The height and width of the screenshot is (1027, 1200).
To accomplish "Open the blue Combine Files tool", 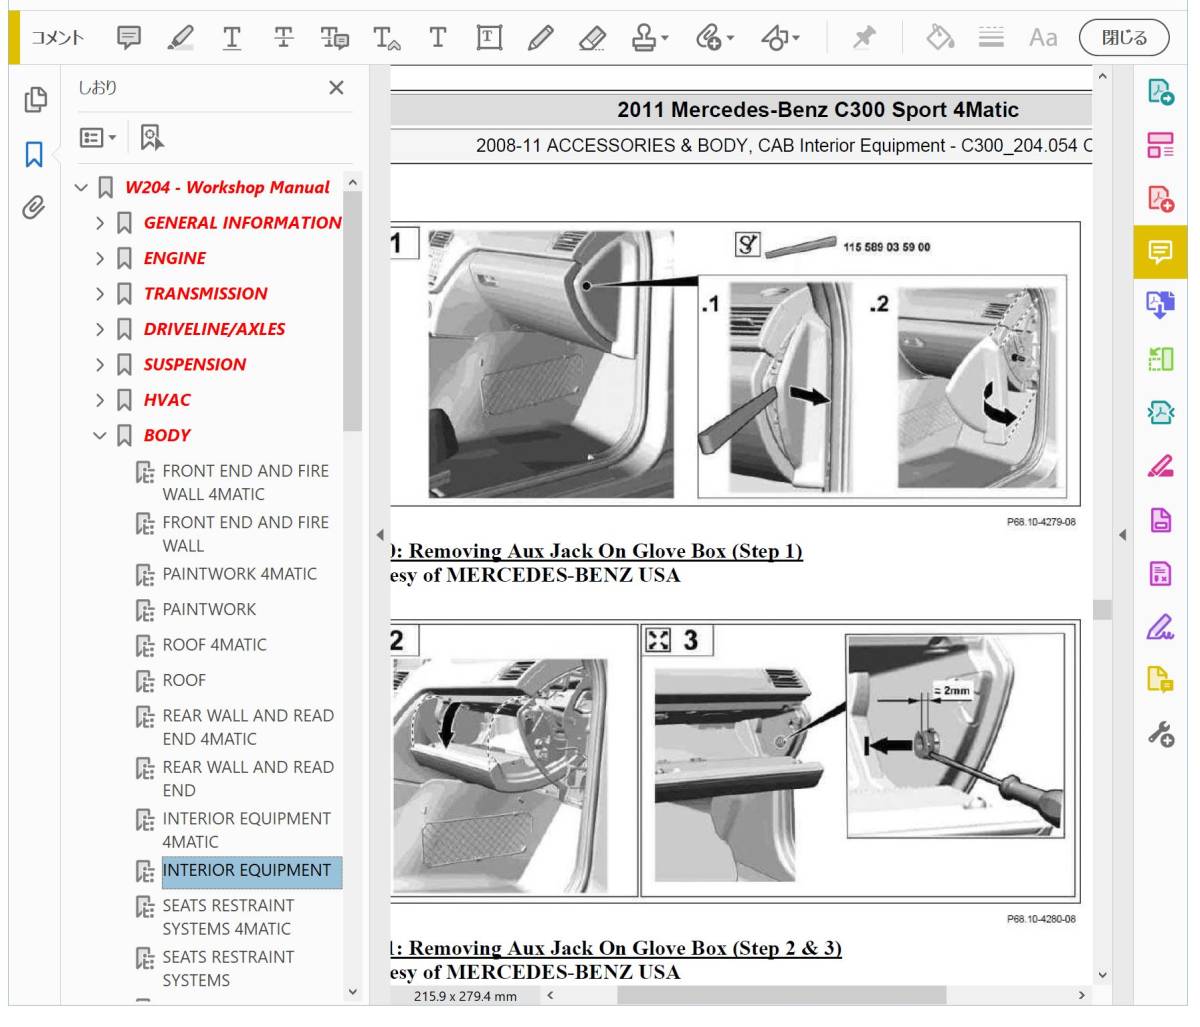I will tap(1160, 305).
